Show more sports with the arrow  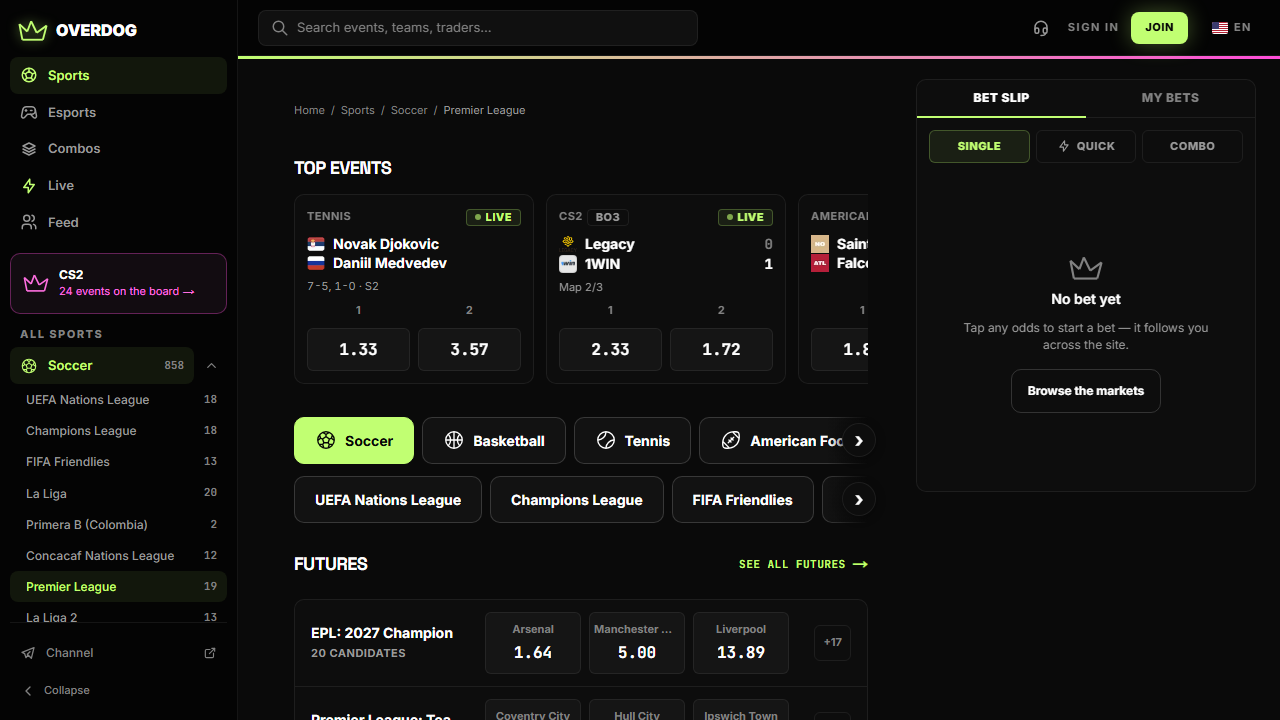click(859, 441)
